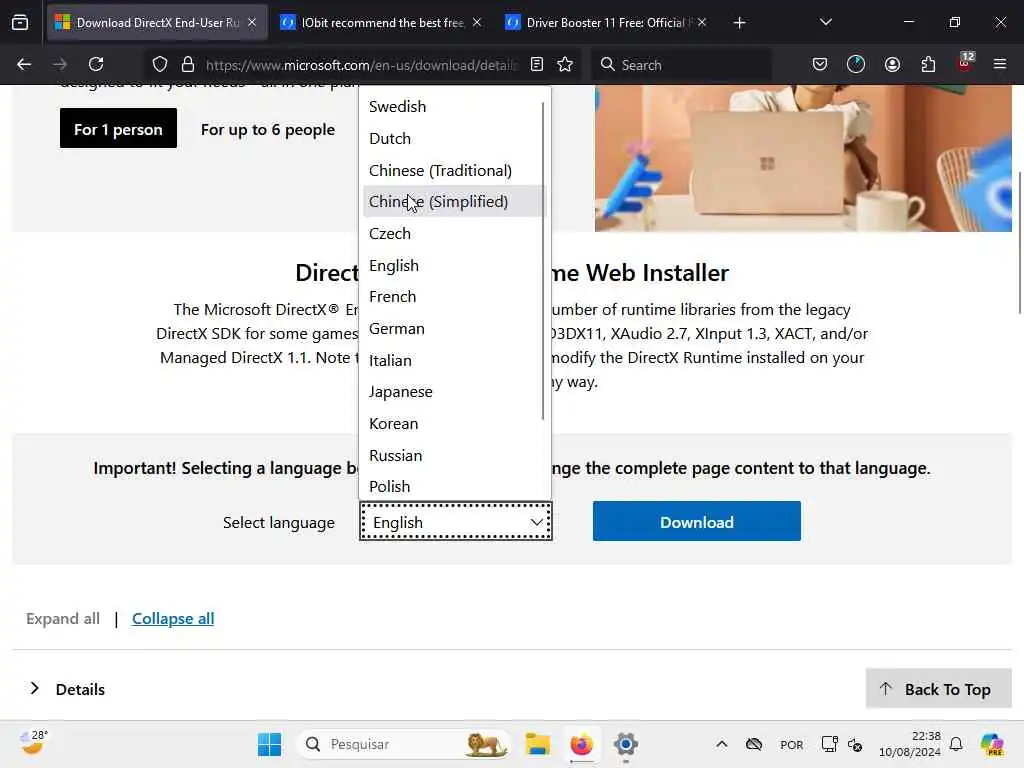1024x768 pixels.
Task: Click the cloud sync tray icon
Action: 754,744
